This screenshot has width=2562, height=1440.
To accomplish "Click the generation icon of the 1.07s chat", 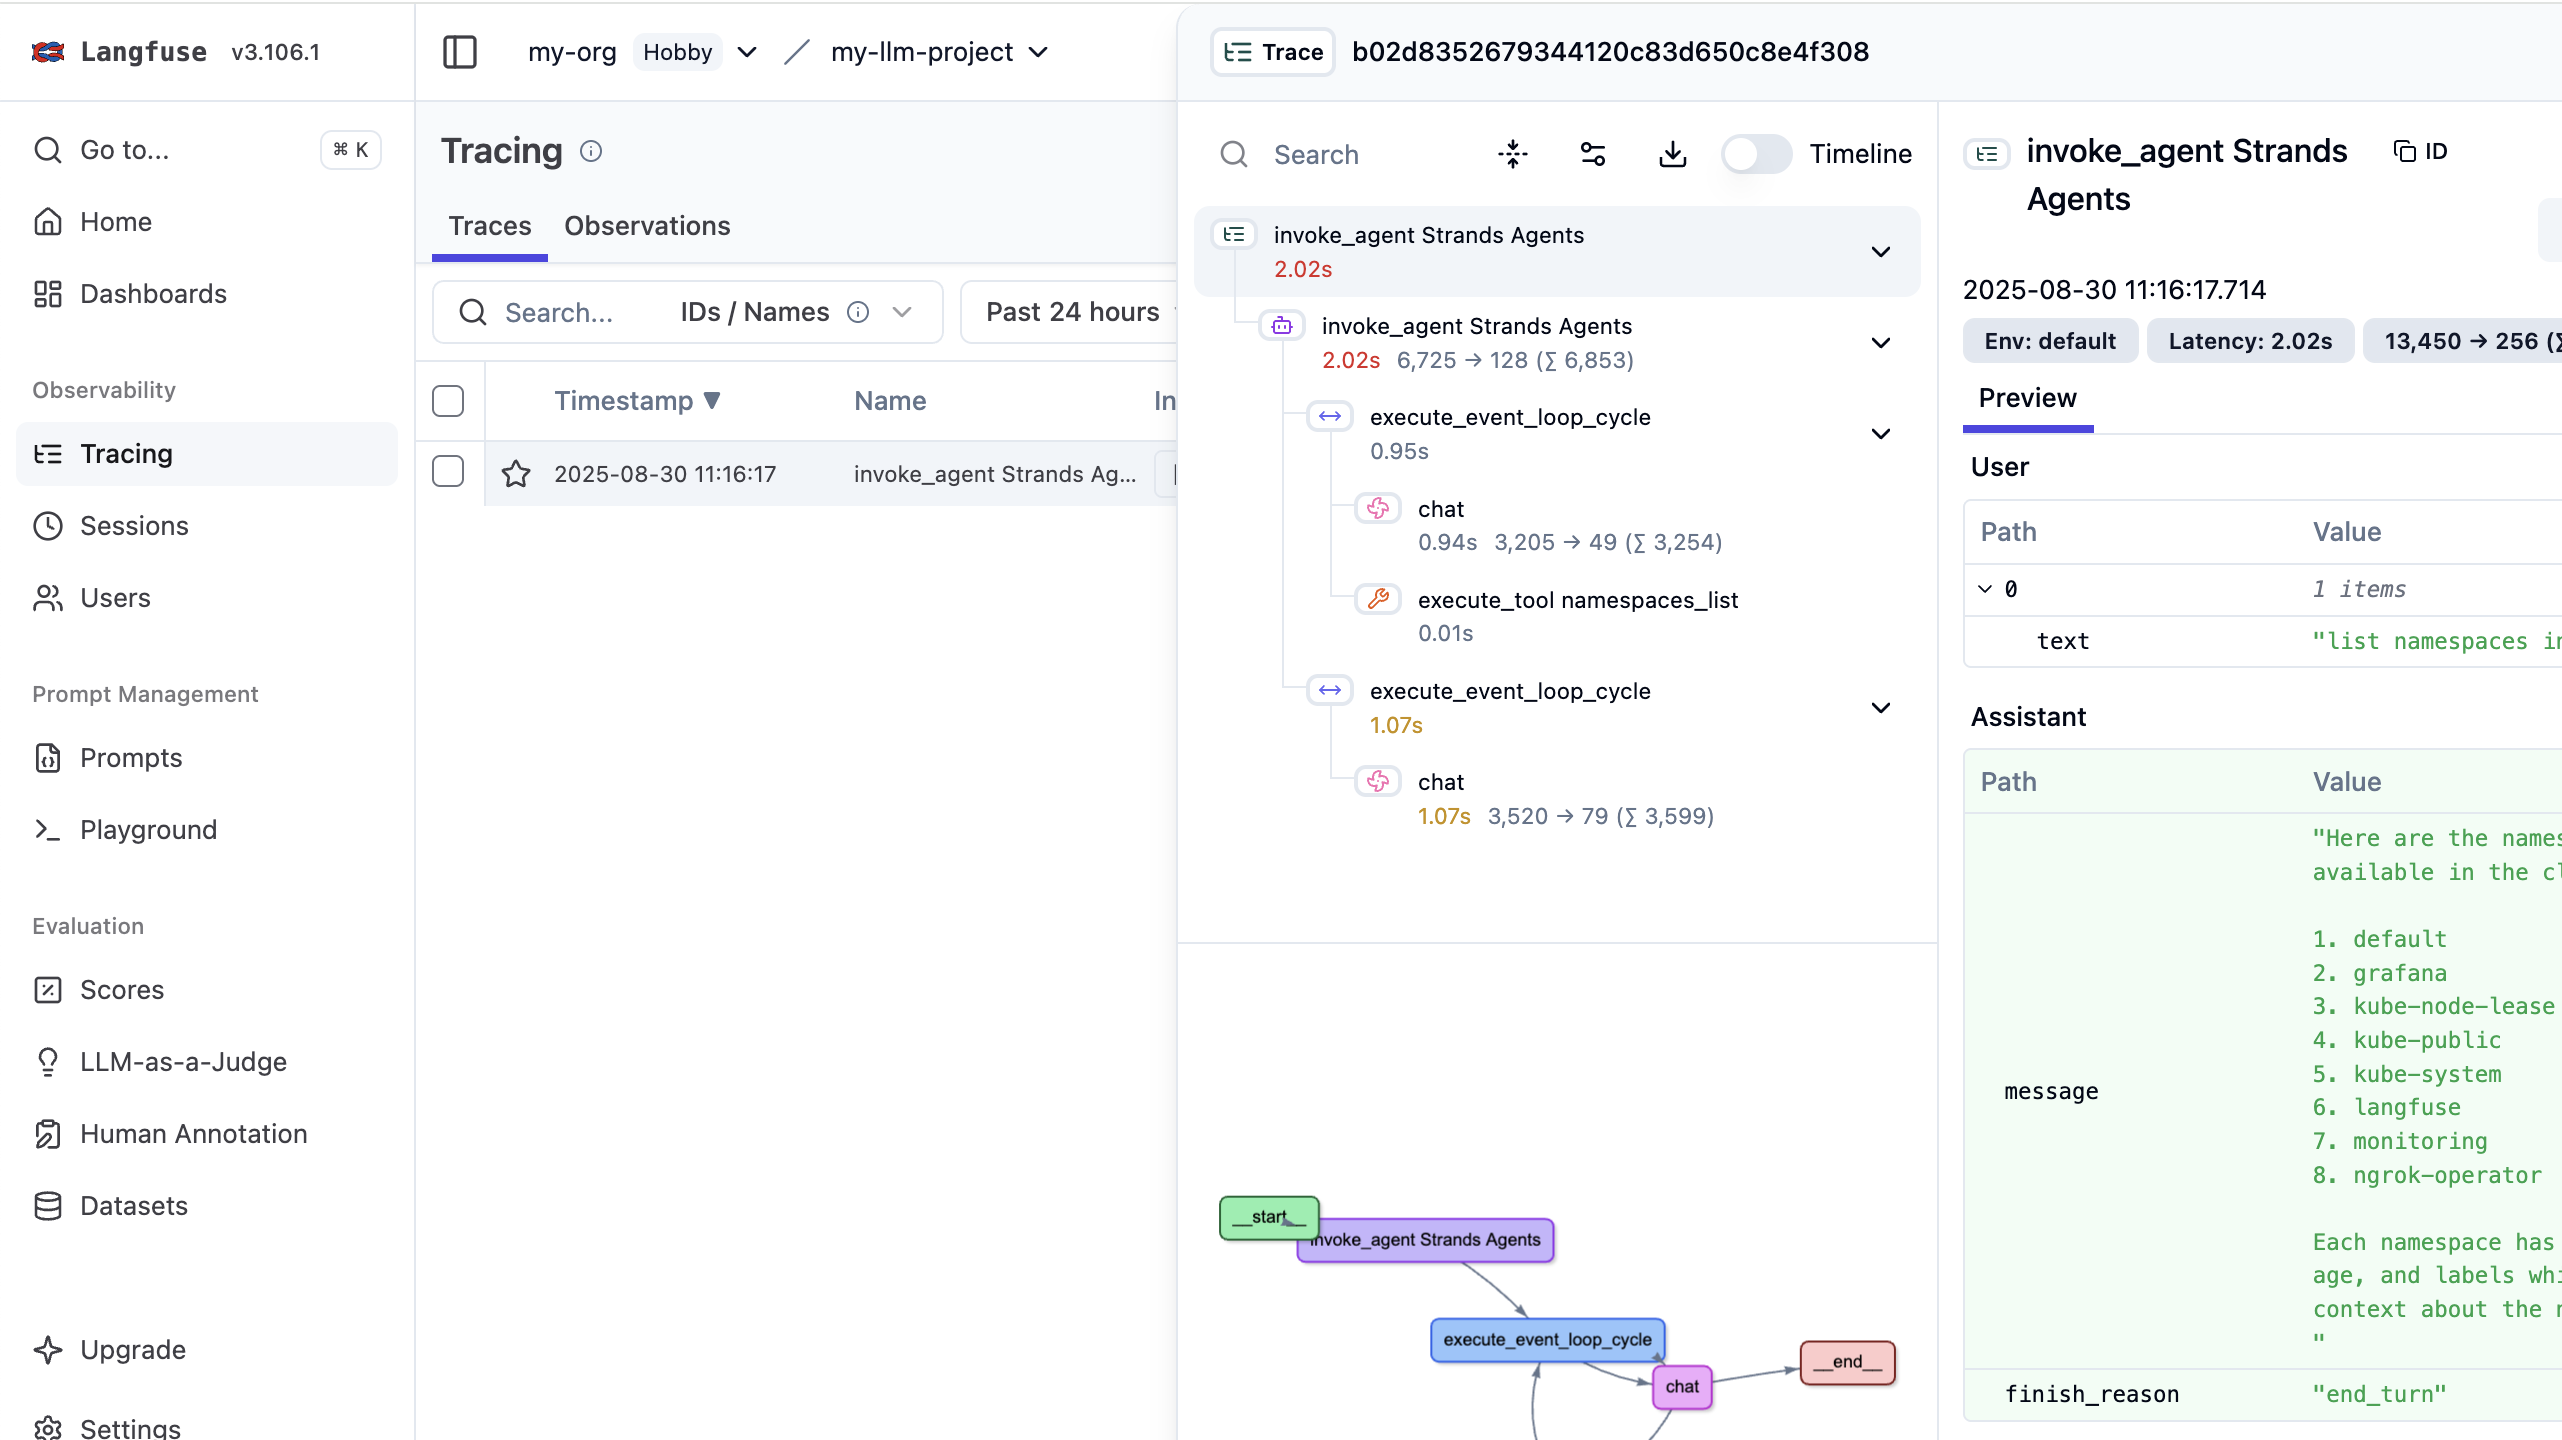I will [x=1378, y=781].
